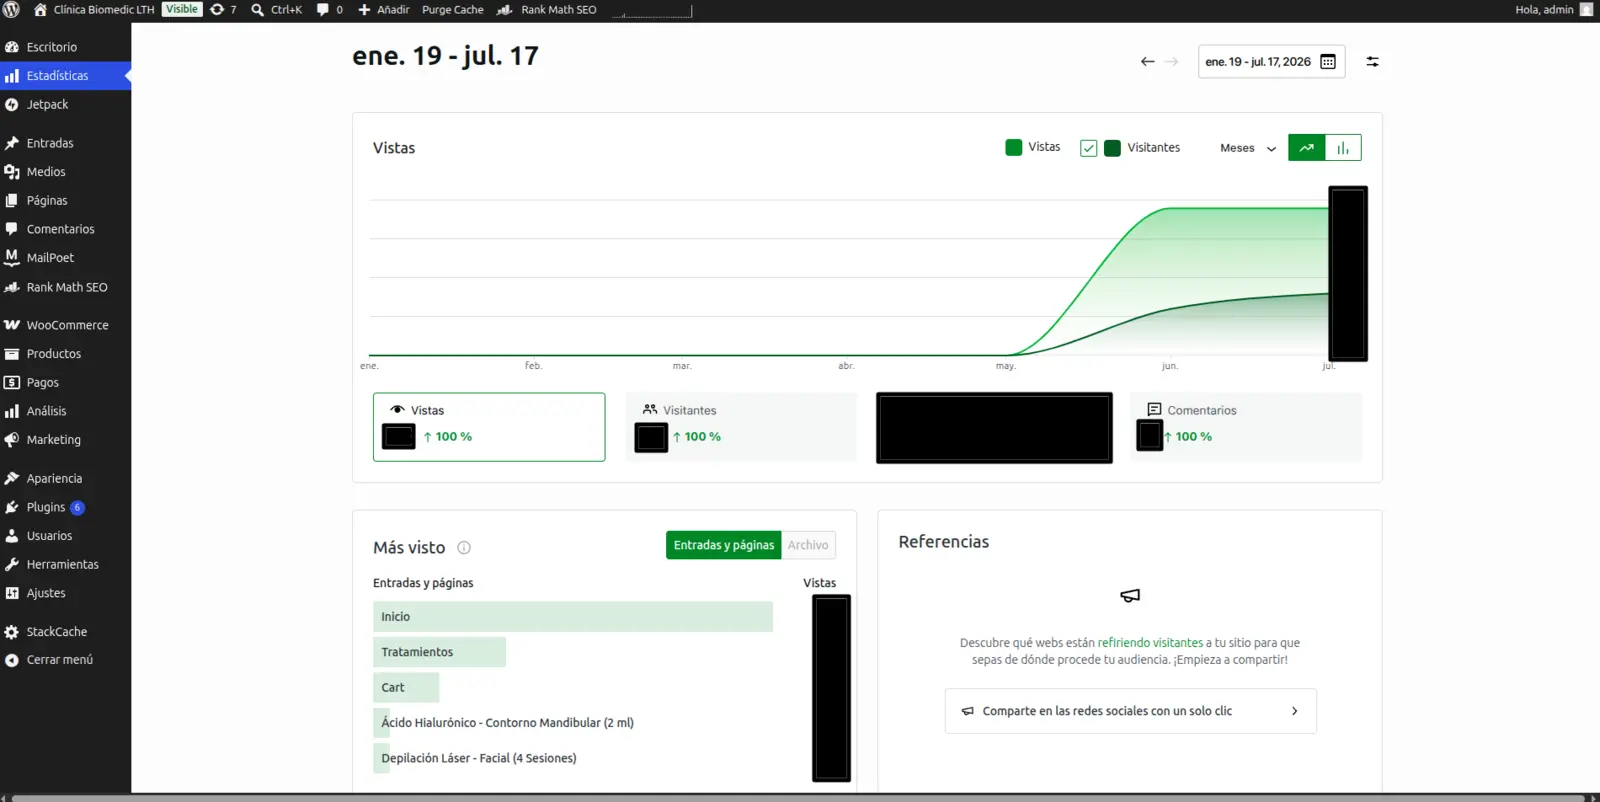
Task: Collapse the sidebar via Cerrar menú
Action: [x=65, y=660]
